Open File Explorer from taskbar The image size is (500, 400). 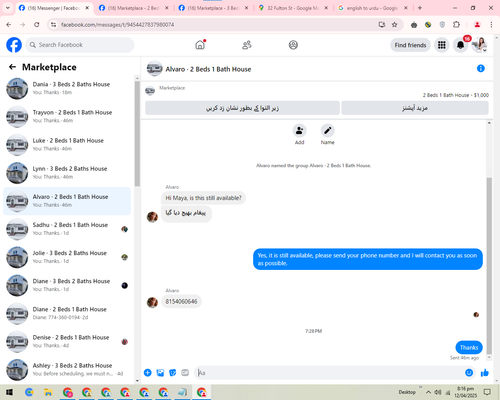click(x=48, y=392)
